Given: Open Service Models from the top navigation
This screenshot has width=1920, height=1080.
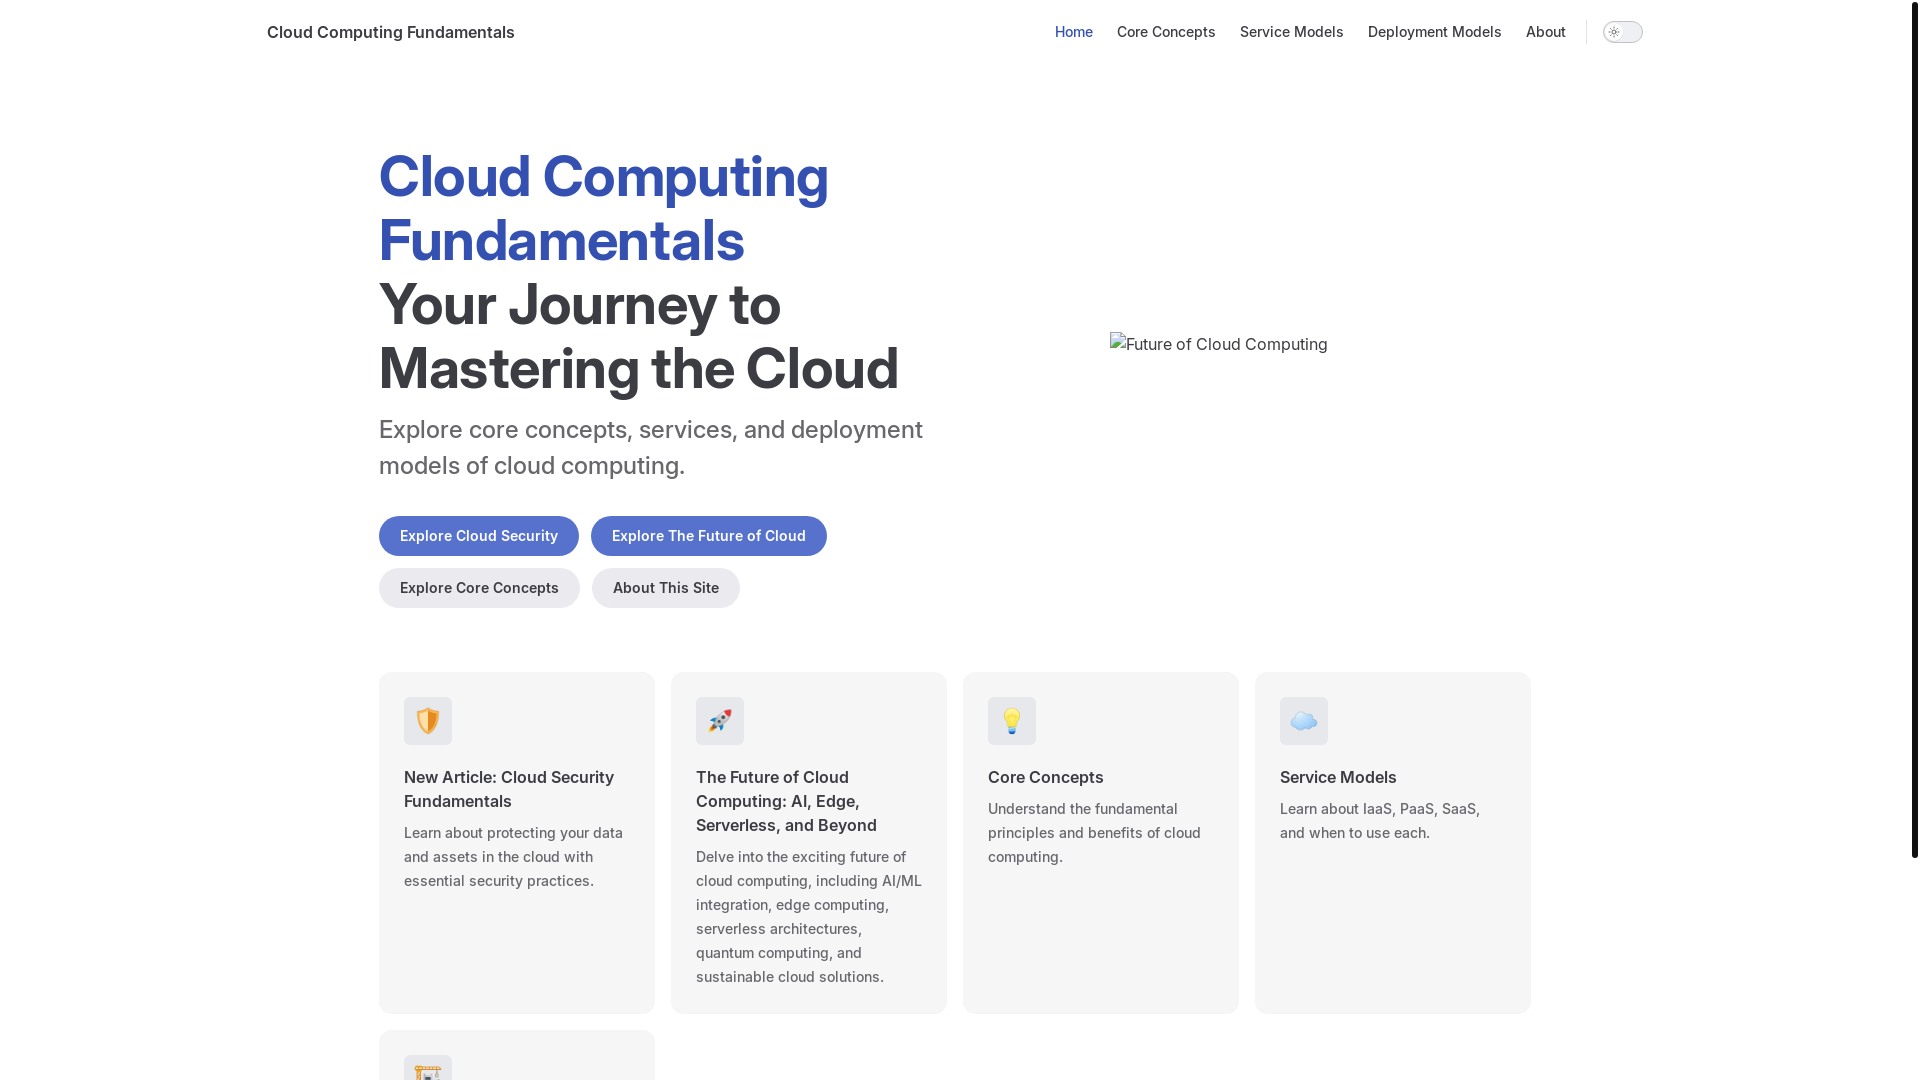Looking at the screenshot, I should (x=1292, y=32).
